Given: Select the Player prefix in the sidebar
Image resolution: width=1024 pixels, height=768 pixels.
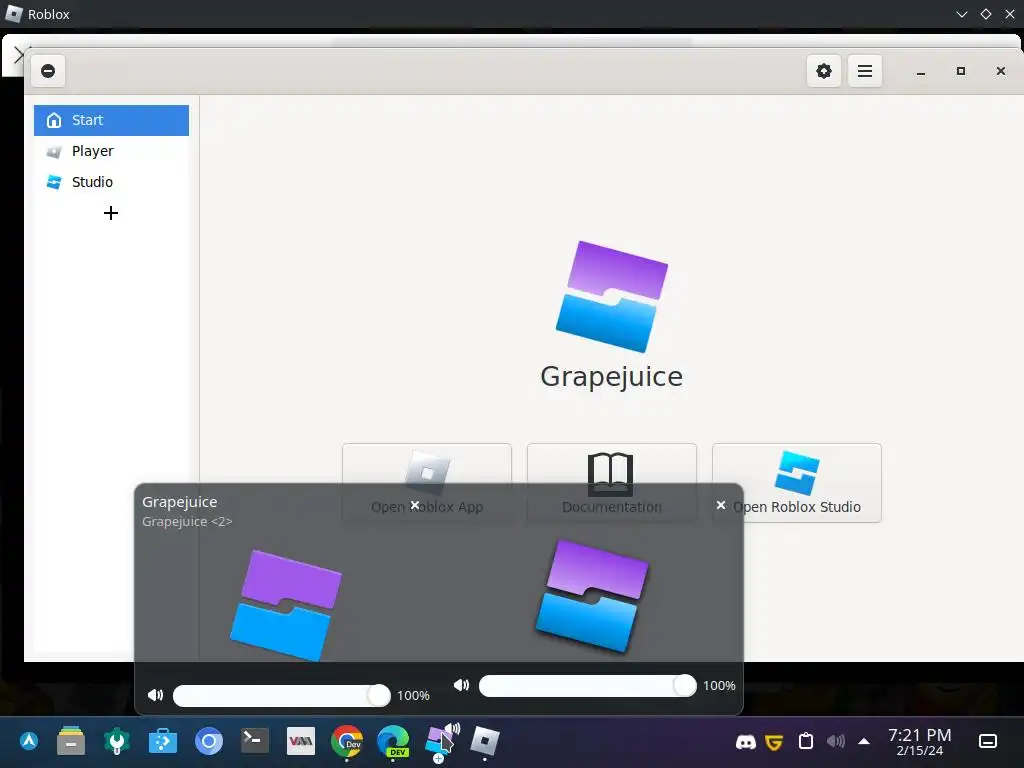Looking at the screenshot, I should click(x=111, y=151).
